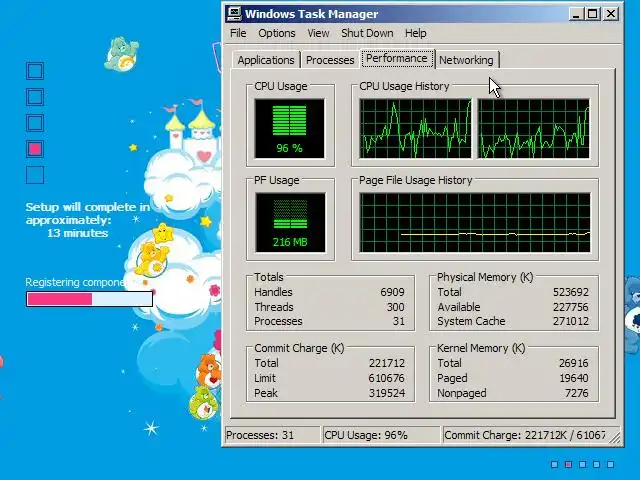Click Kernel Memory Paged value 19640

coord(573,378)
